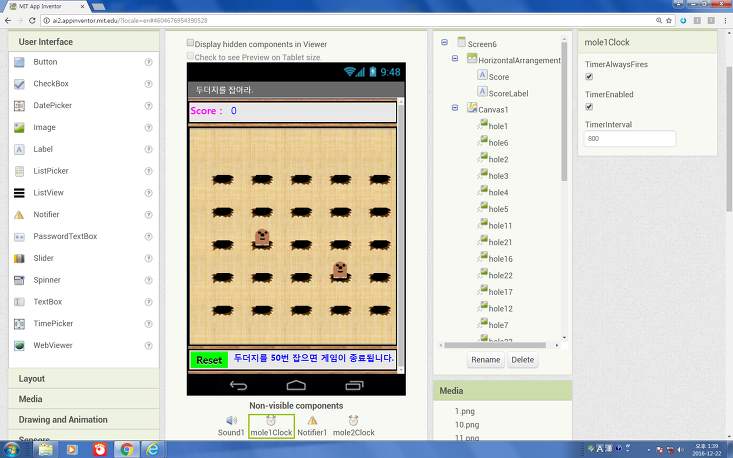The height and width of the screenshot is (458, 733).
Task: Open Windows Start menu
Action: click(x=12, y=450)
